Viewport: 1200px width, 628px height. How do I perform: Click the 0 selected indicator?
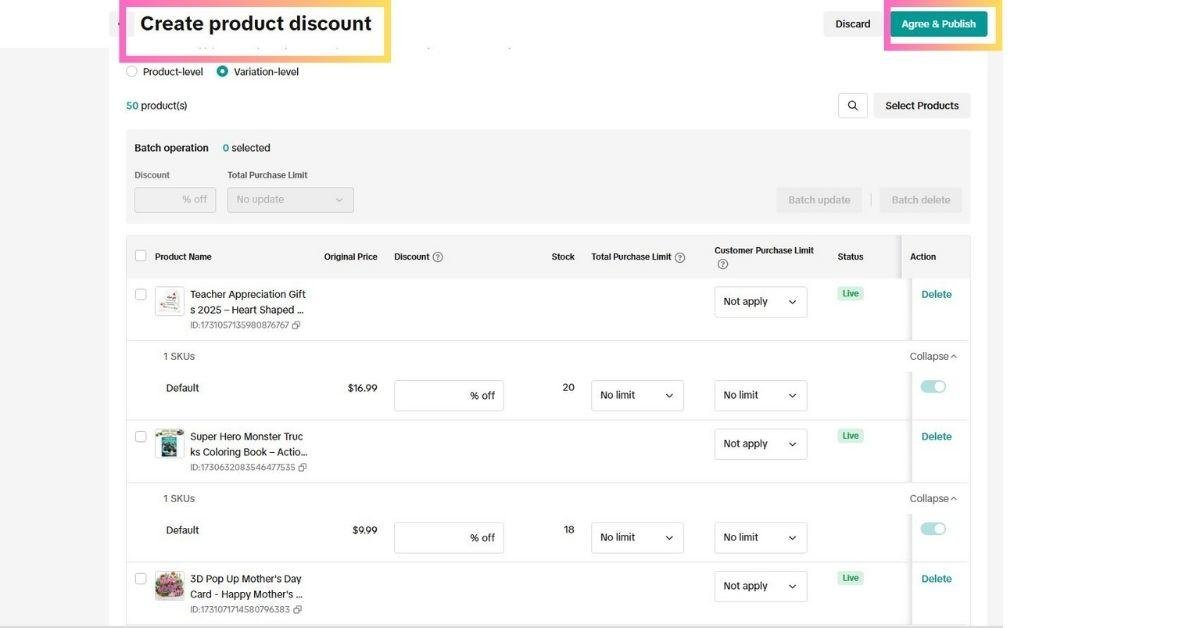[x=246, y=148]
